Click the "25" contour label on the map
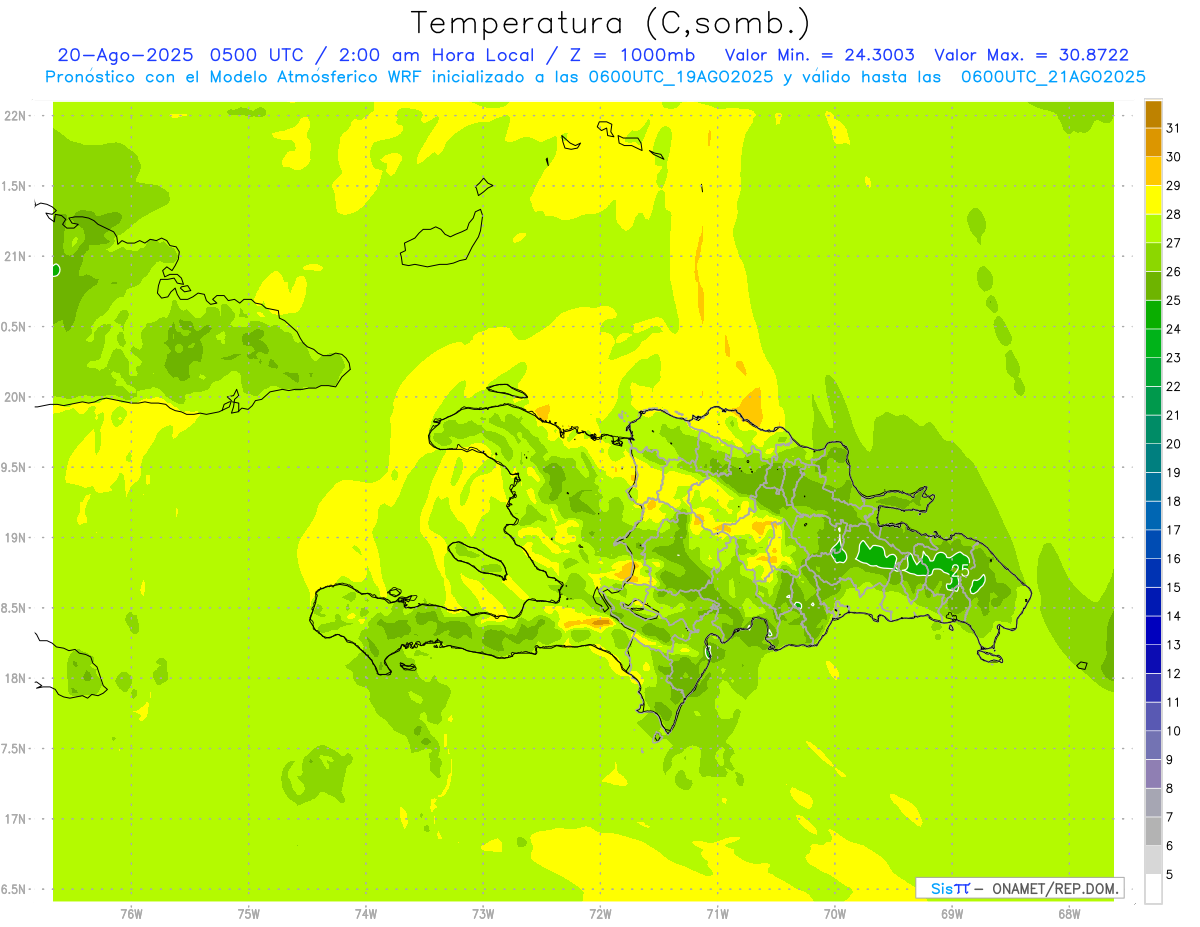1200x927 pixels. (x=959, y=570)
